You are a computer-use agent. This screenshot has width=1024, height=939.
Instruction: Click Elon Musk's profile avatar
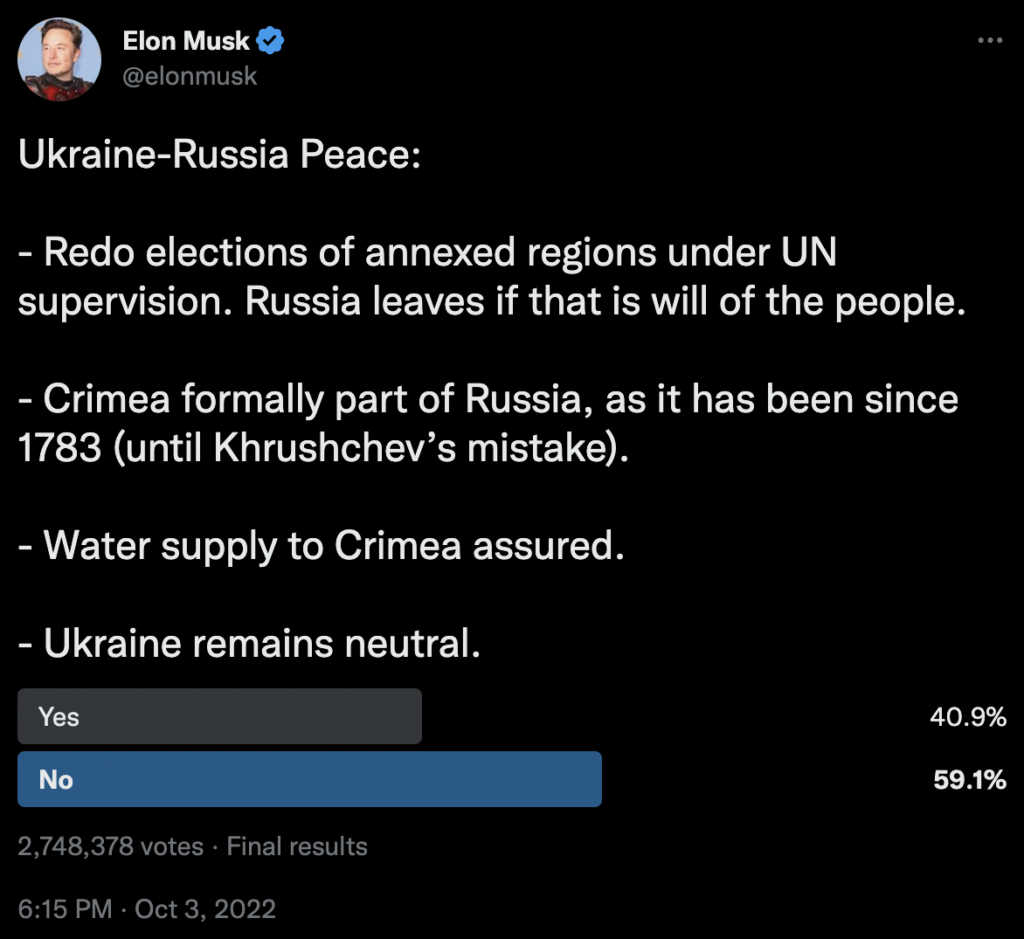[x=60, y=59]
